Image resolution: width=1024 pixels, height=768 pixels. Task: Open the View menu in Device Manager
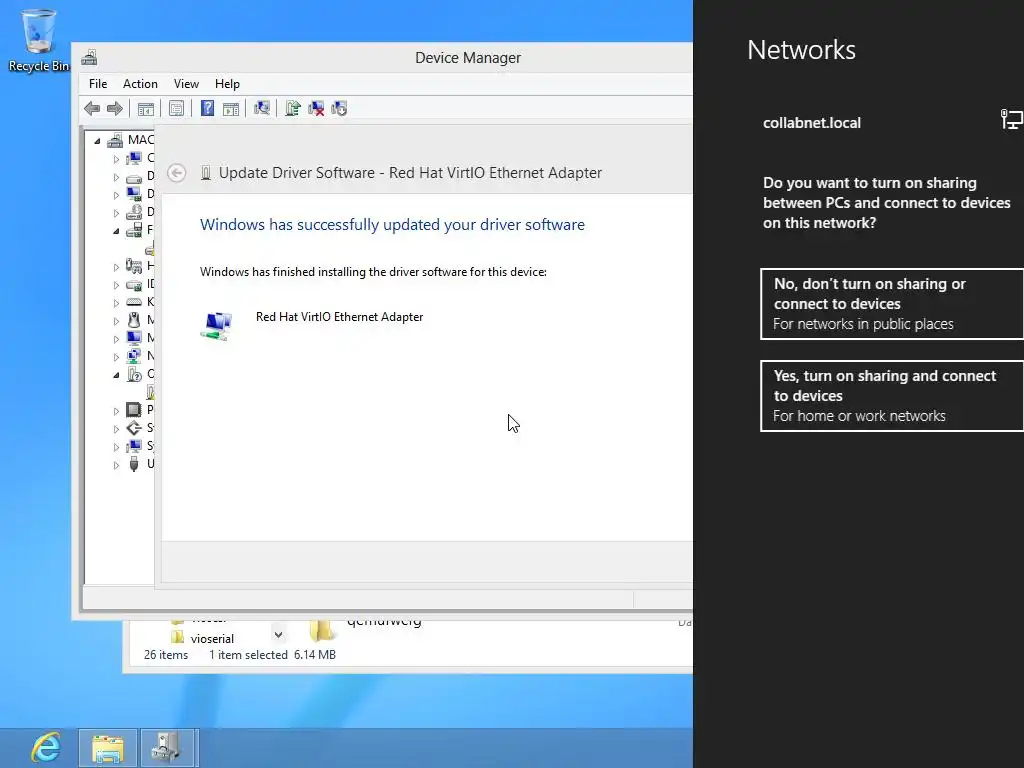tap(186, 84)
